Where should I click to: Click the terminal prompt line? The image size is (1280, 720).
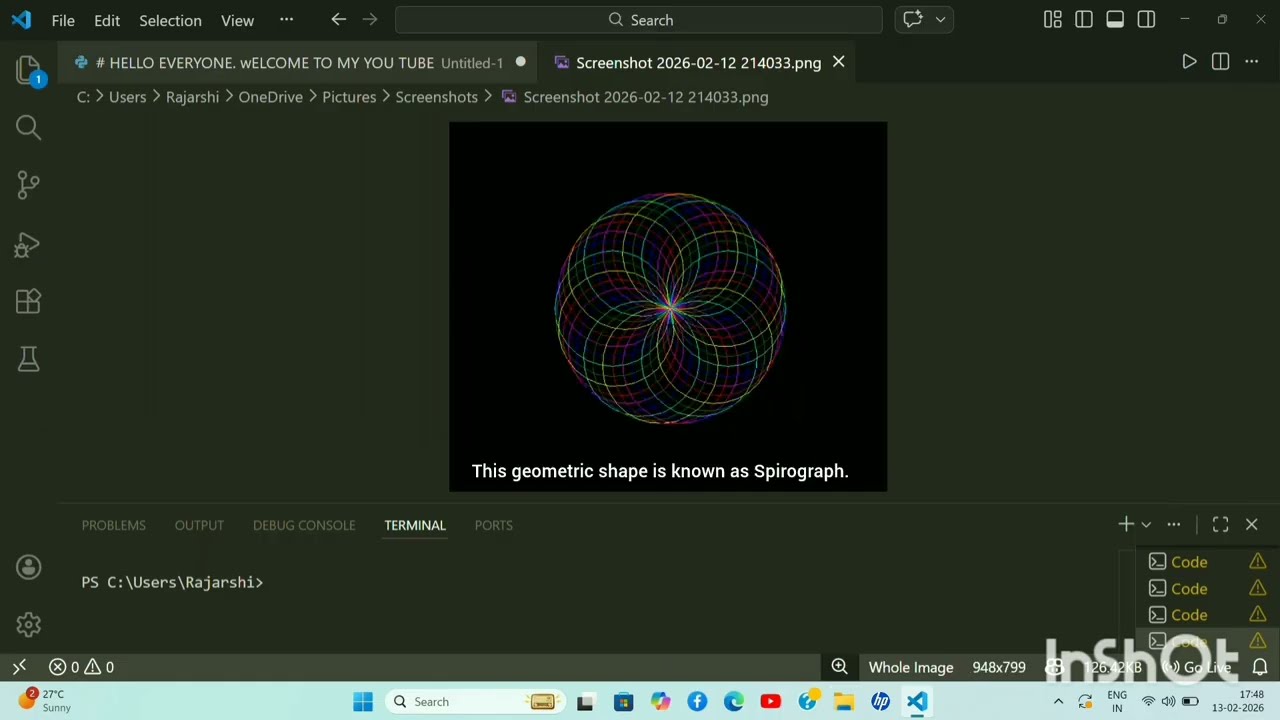coord(172,582)
